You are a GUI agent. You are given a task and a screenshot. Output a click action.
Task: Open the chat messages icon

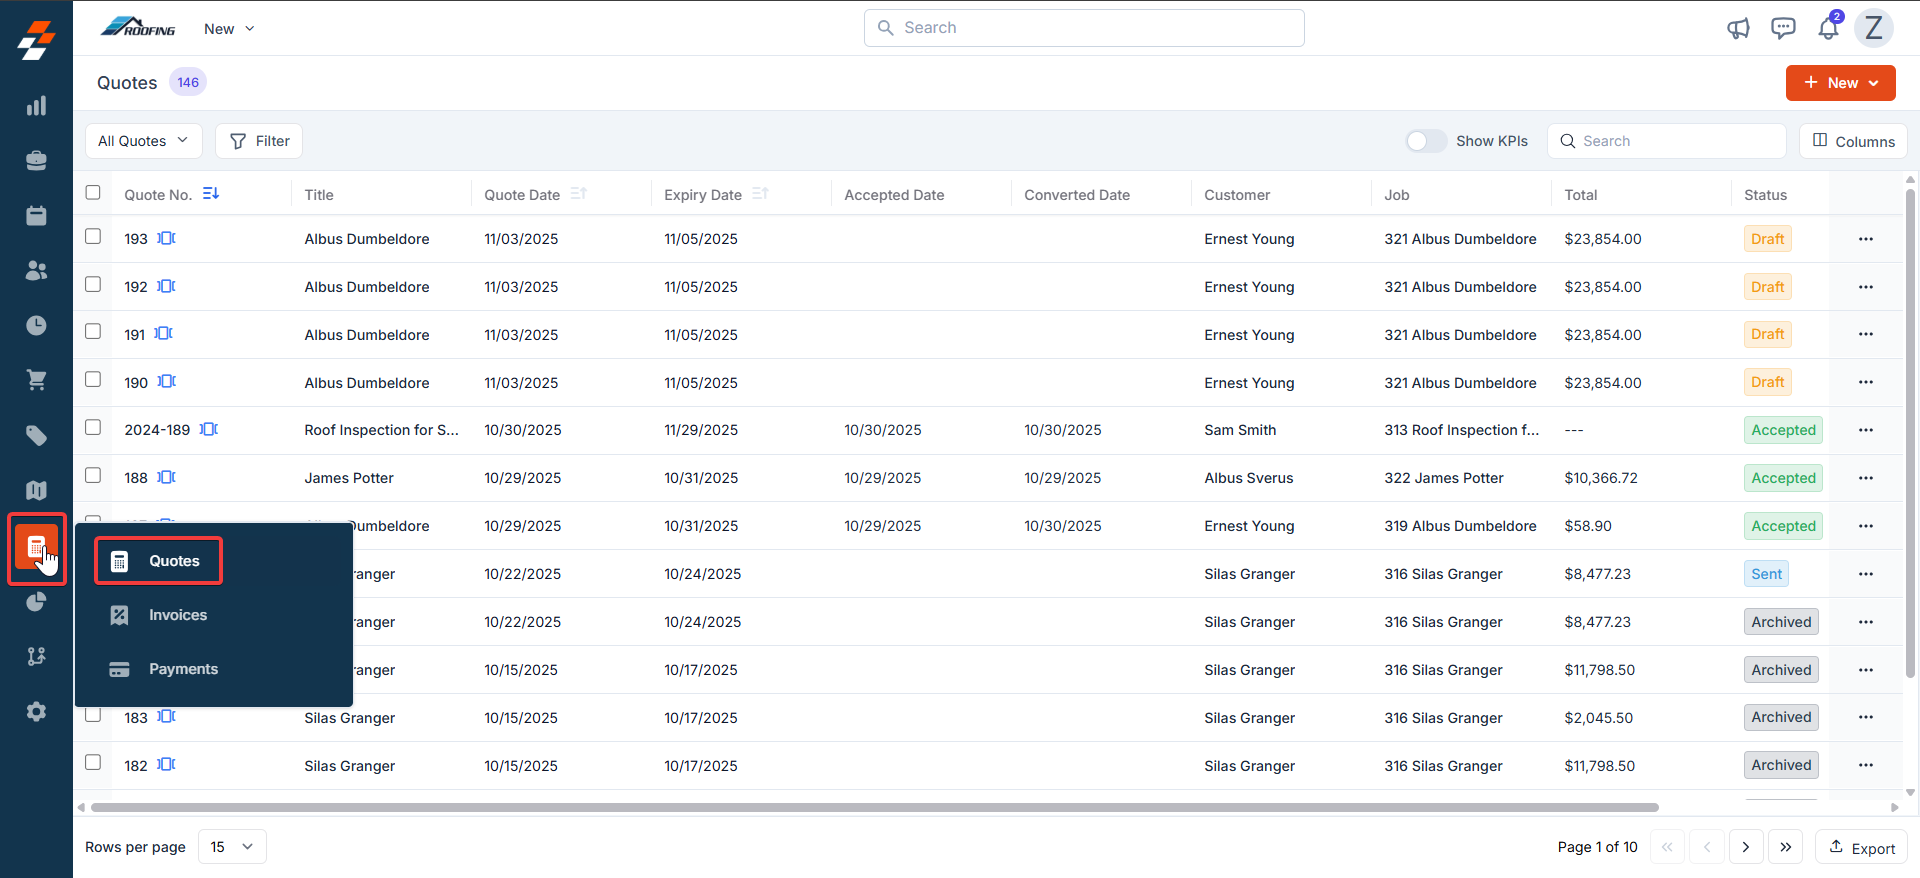coord(1783,28)
